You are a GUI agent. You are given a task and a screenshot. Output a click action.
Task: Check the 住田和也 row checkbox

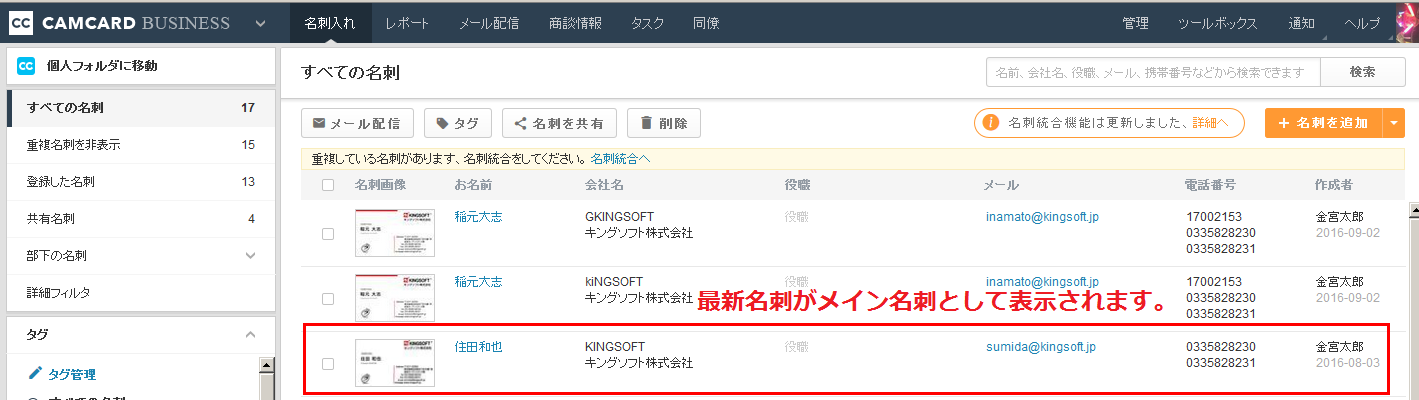click(x=328, y=364)
